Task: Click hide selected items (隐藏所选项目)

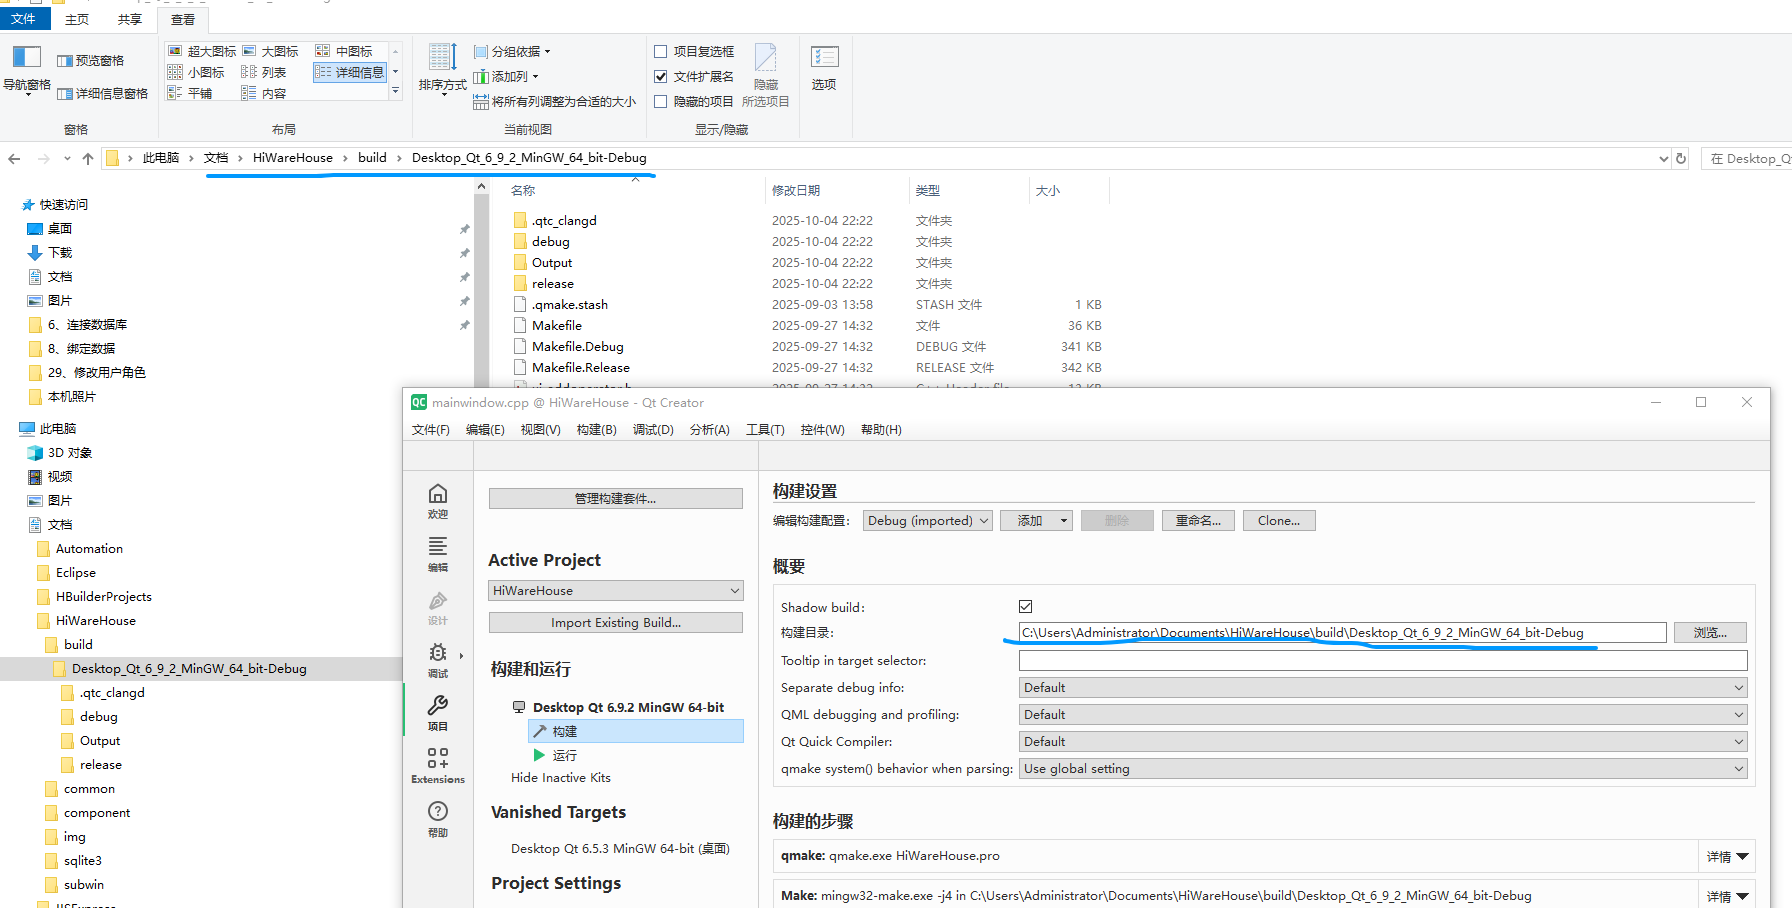Action: (x=766, y=76)
